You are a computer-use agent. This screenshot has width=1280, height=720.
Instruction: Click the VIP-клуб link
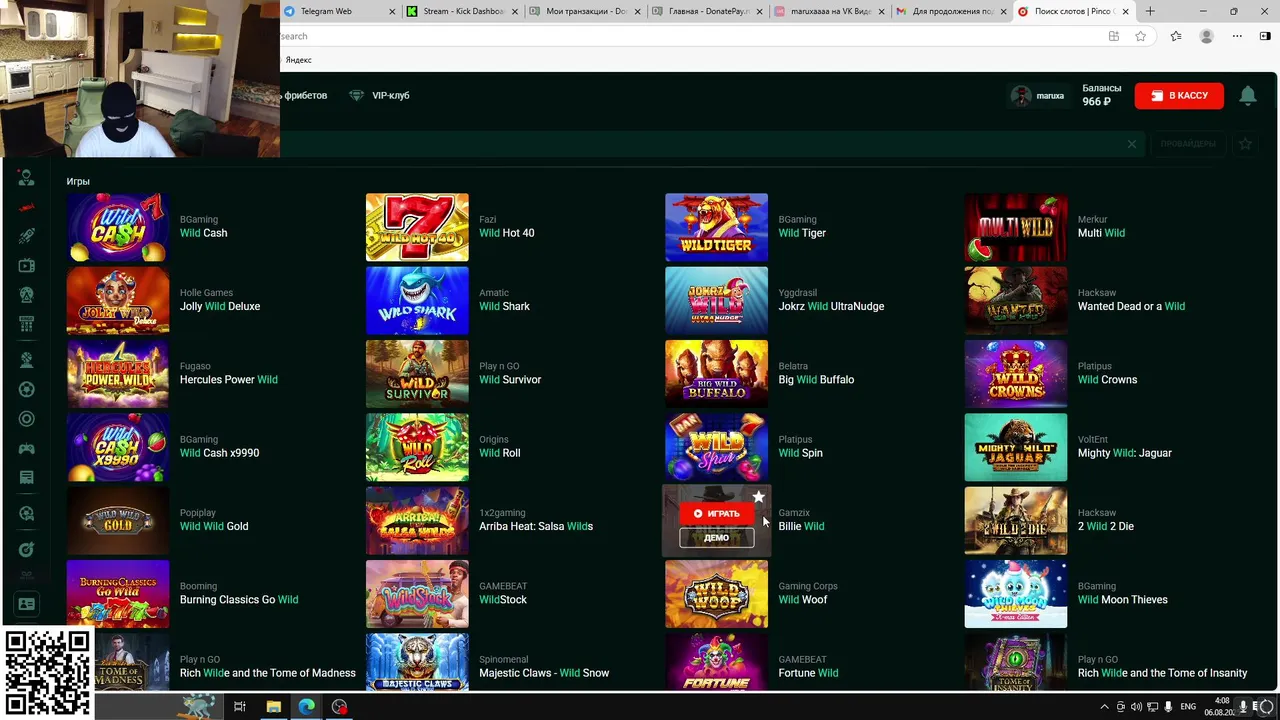(391, 96)
